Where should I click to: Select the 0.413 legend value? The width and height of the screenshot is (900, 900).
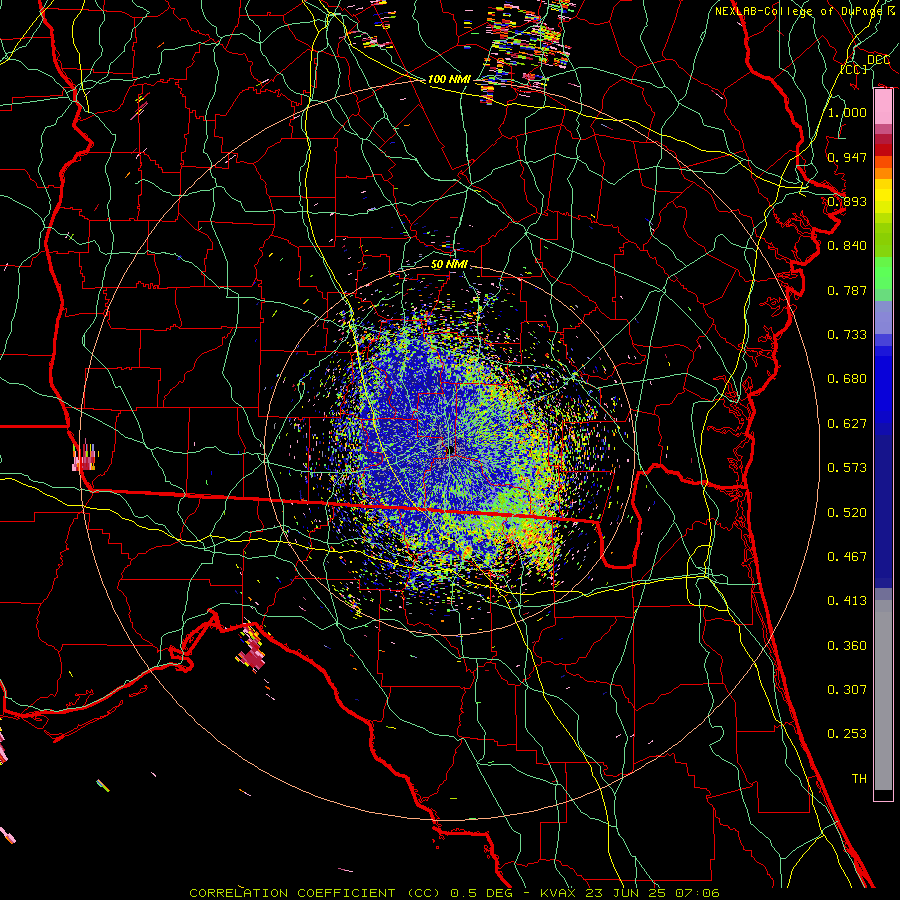pyautogui.click(x=847, y=601)
